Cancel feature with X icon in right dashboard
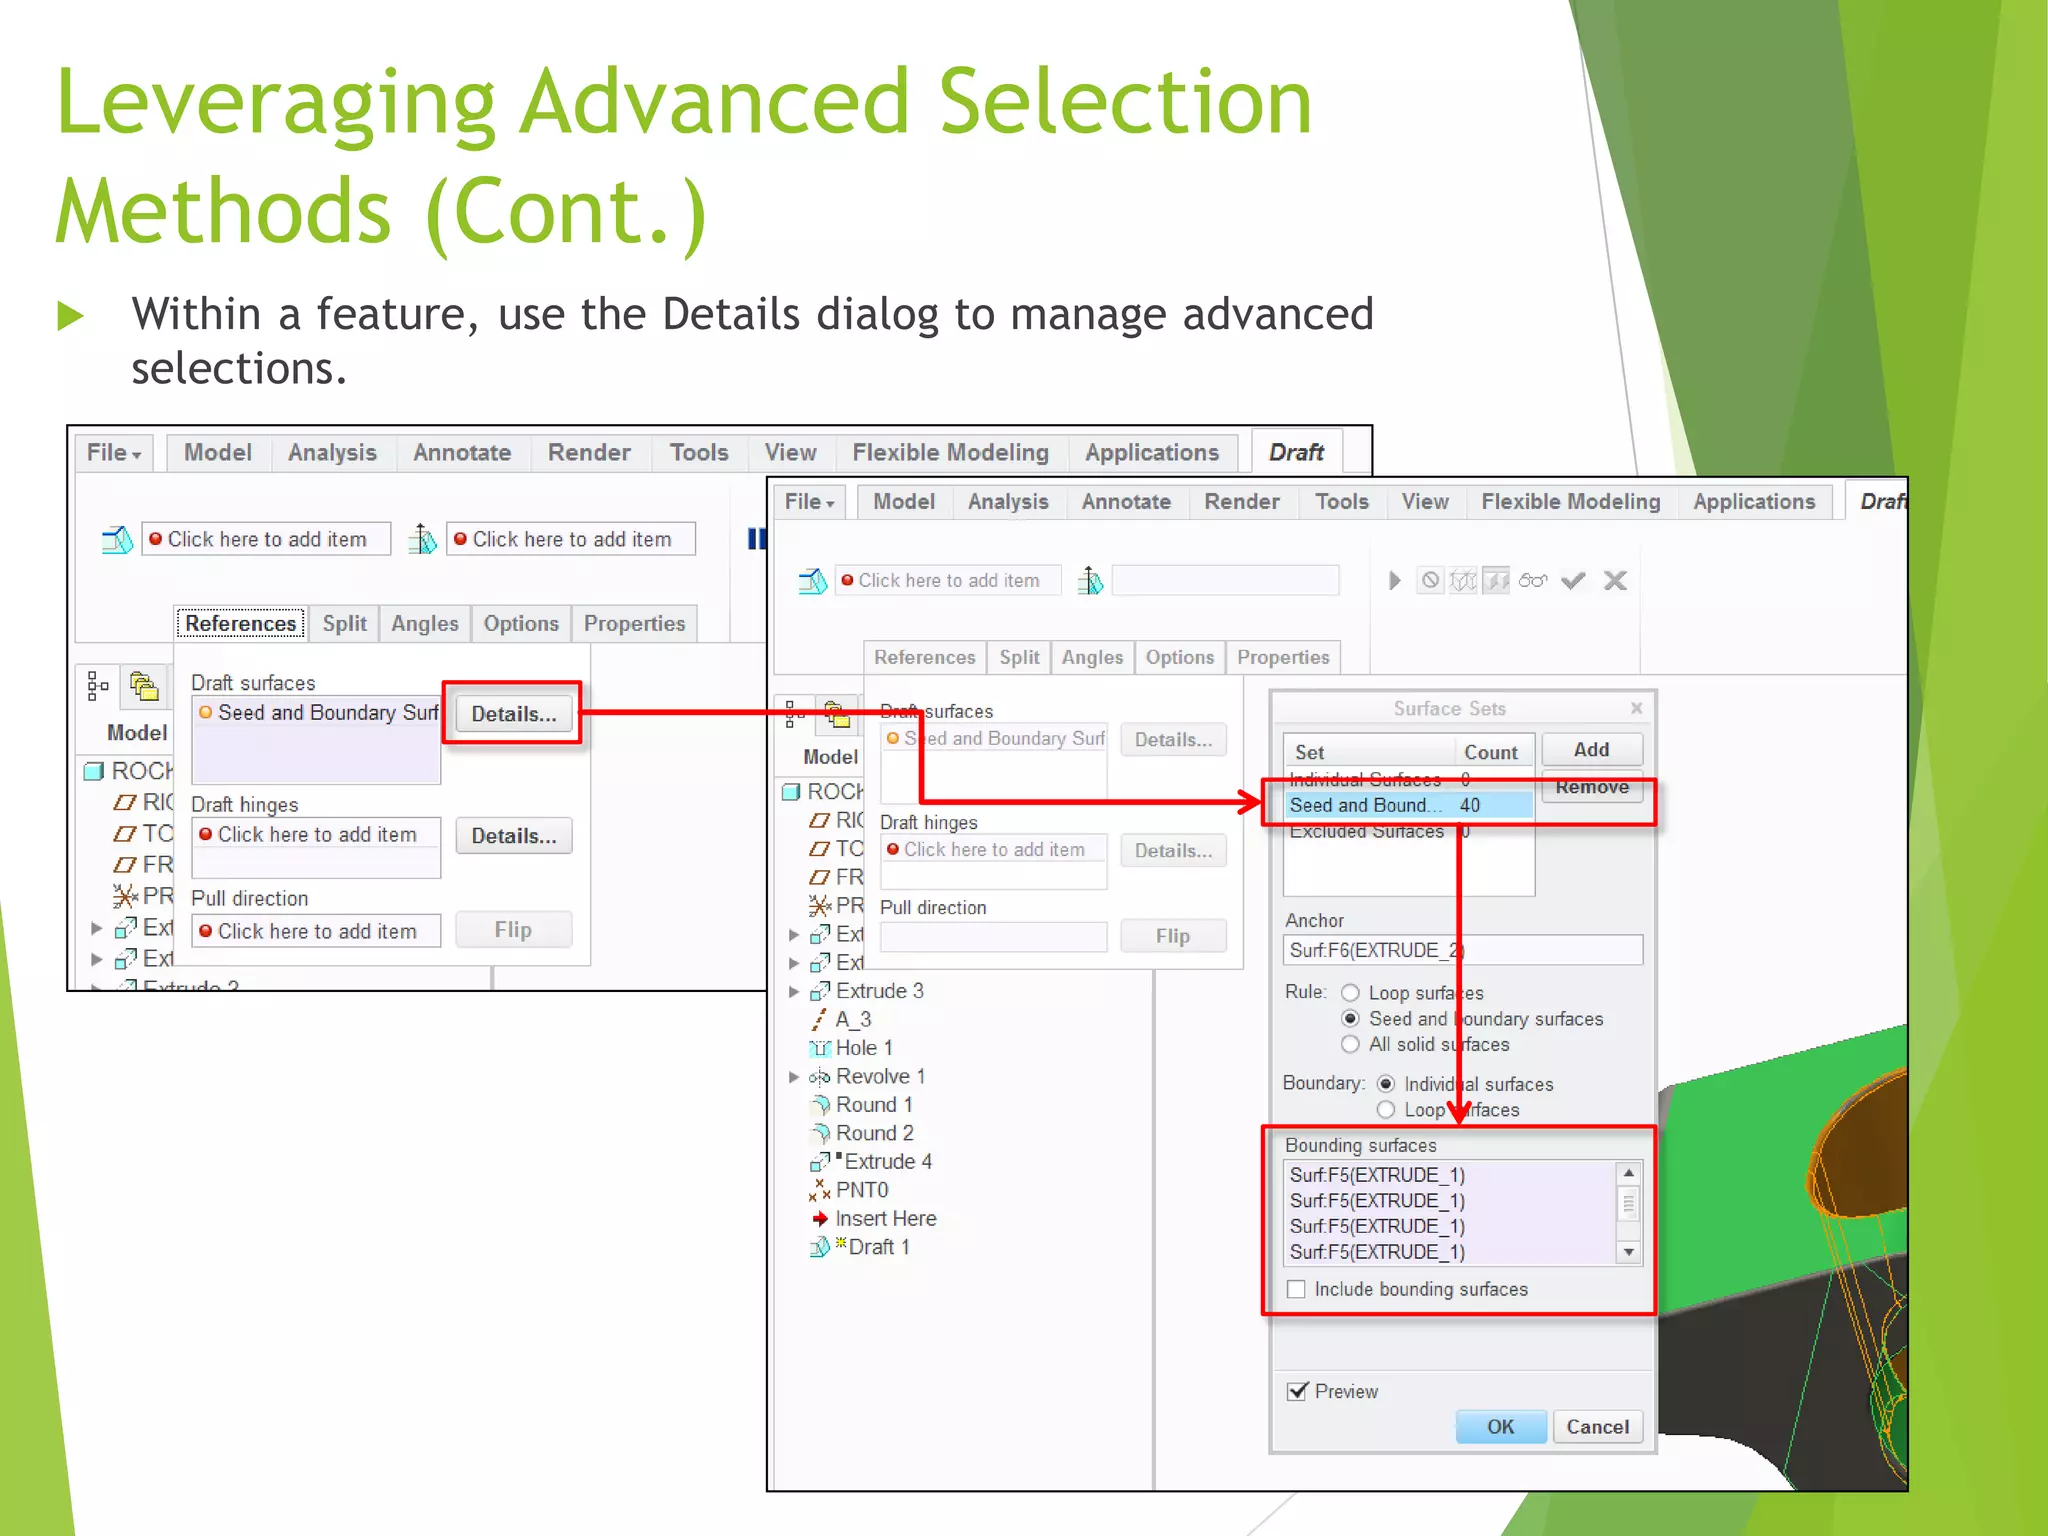 [x=1615, y=581]
